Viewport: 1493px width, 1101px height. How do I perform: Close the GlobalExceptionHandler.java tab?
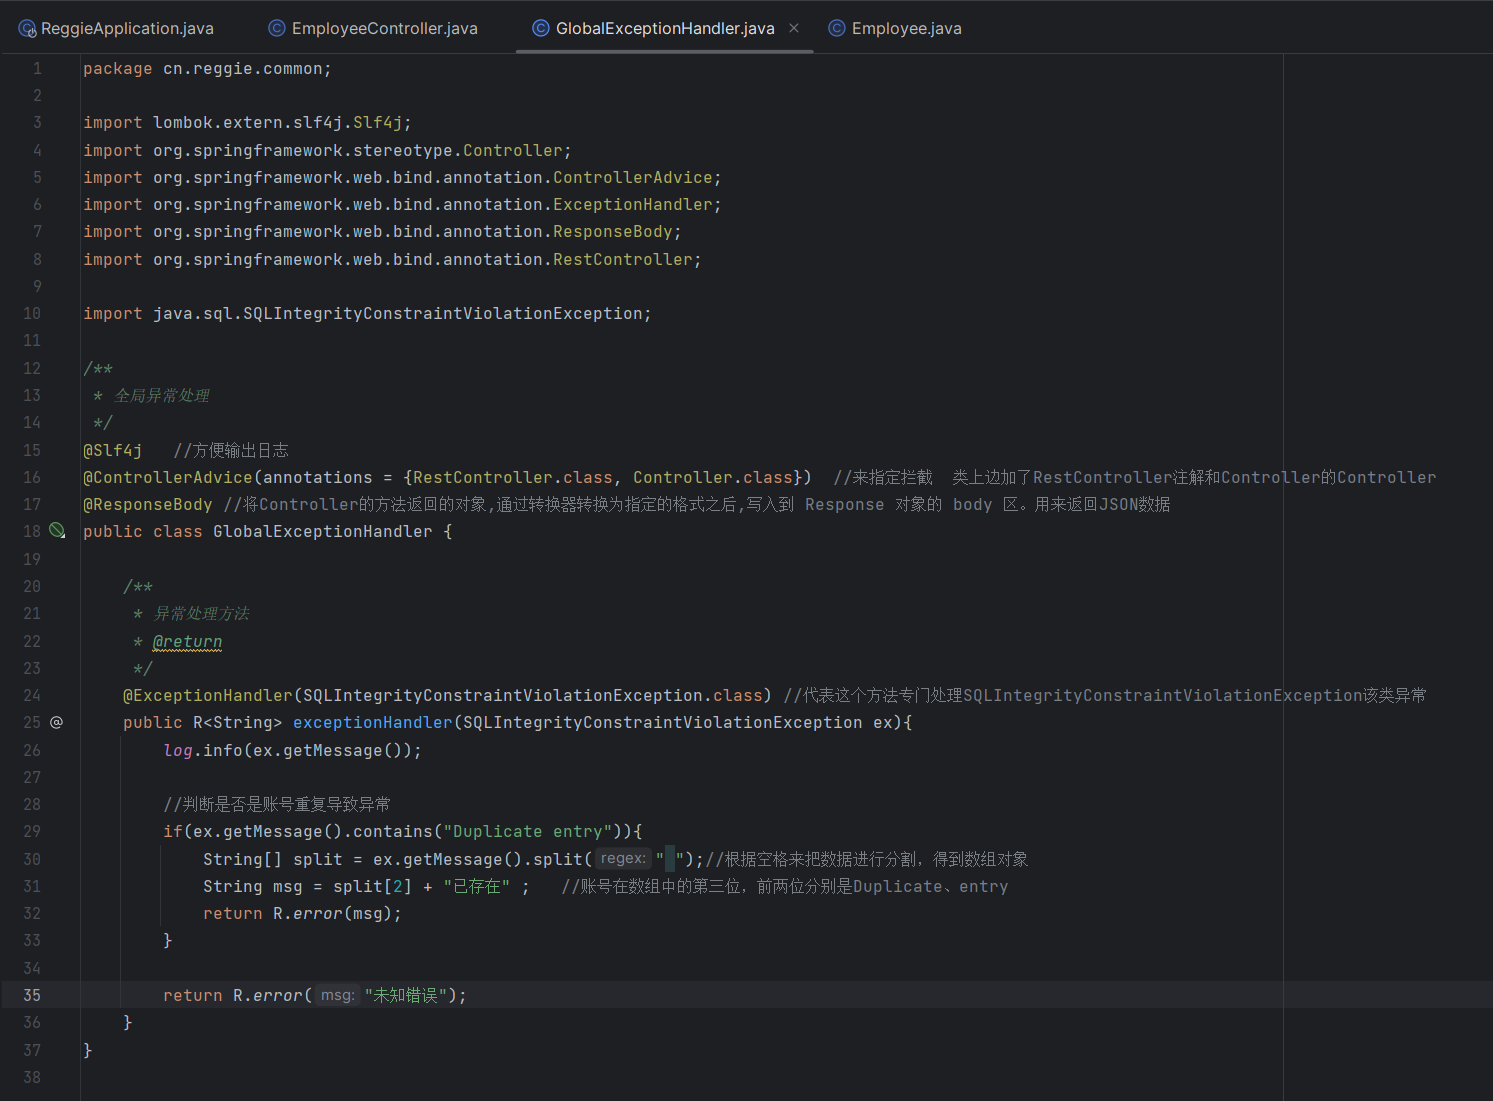794,28
